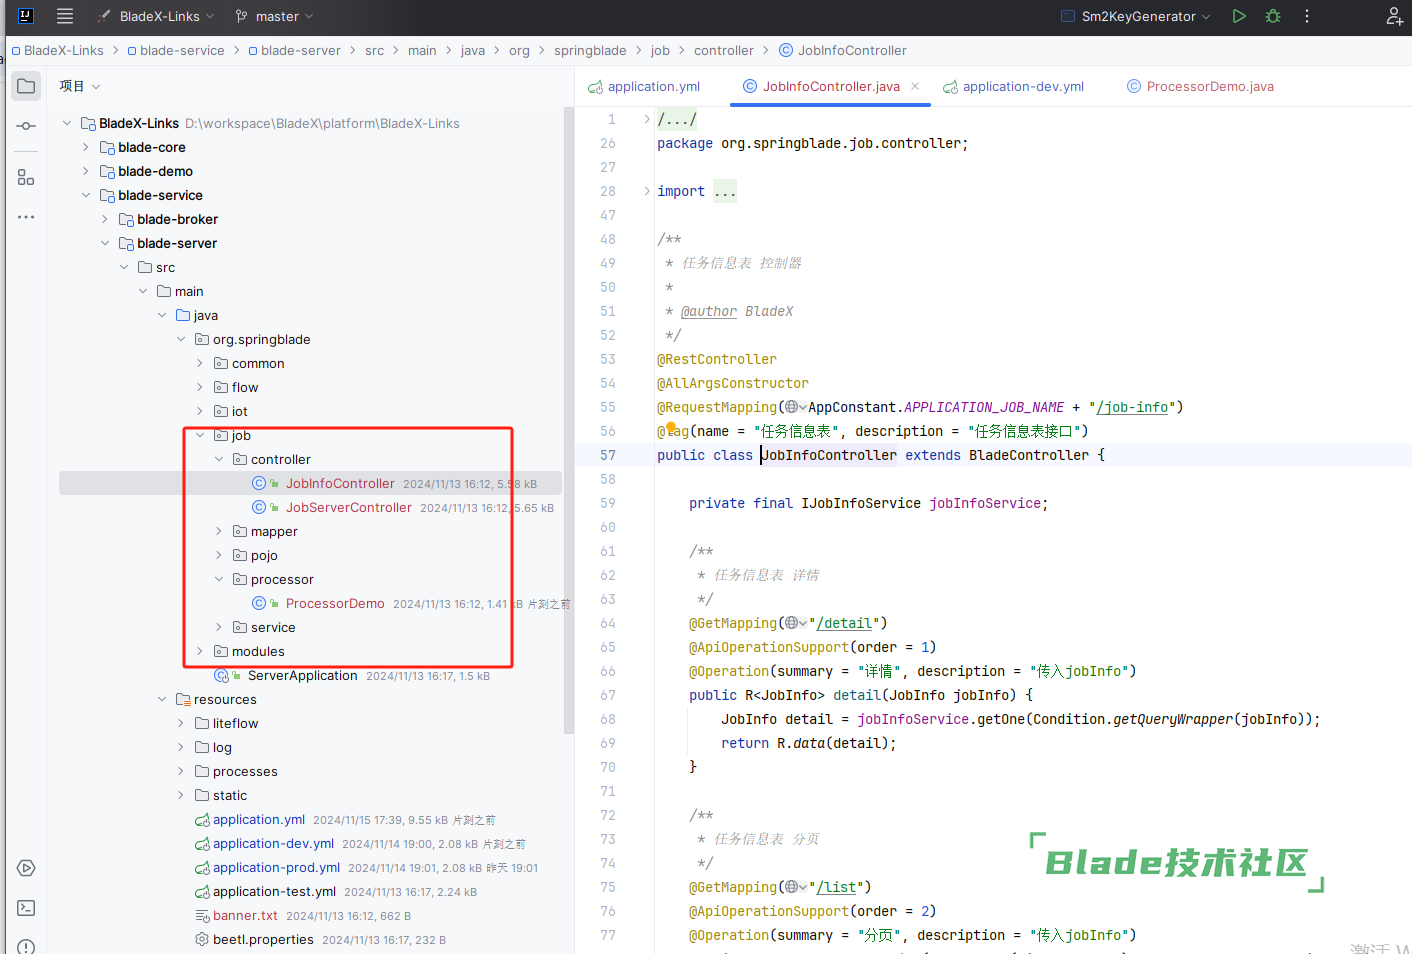Click the web mapping globe icon on RequestMapping line
This screenshot has height=954, width=1412.
click(792, 407)
